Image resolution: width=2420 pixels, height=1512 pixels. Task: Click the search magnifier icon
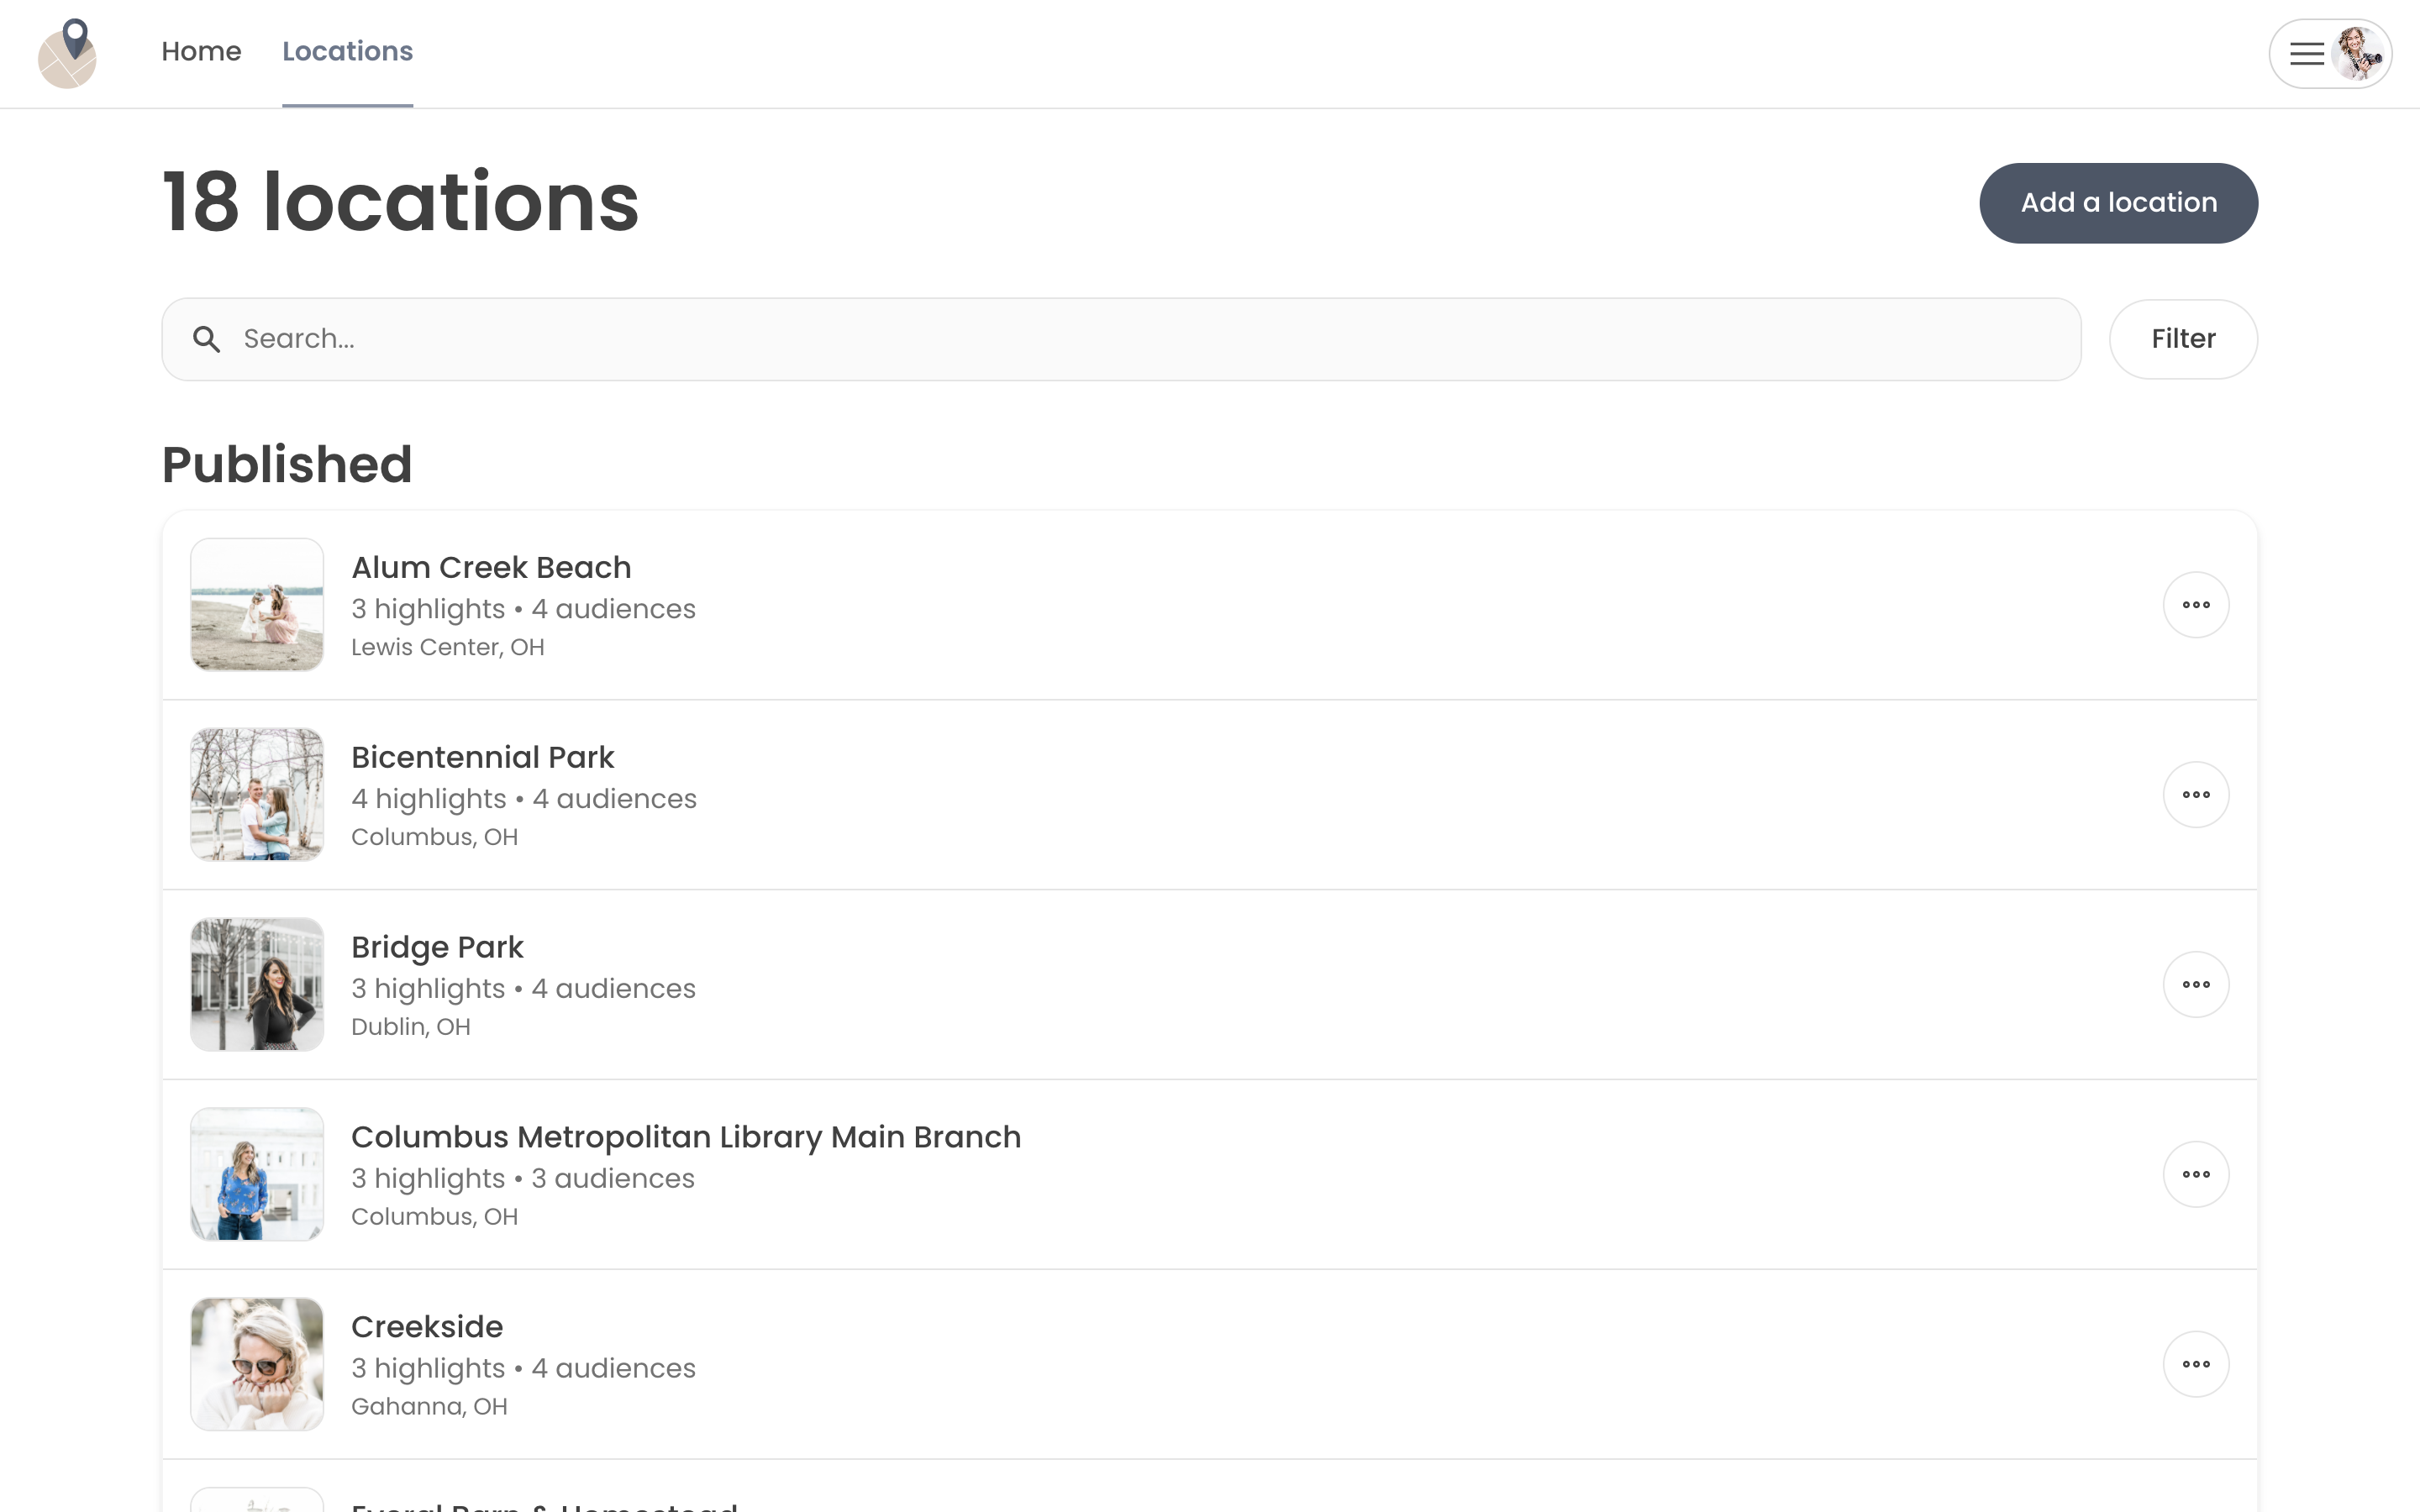pos(206,339)
